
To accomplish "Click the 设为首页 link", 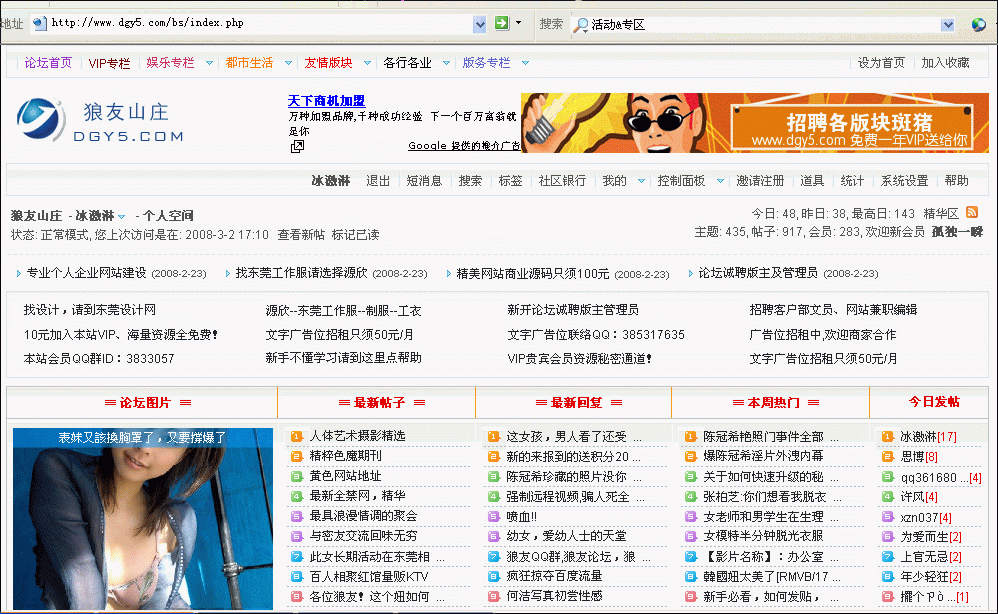I will pos(881,63).
